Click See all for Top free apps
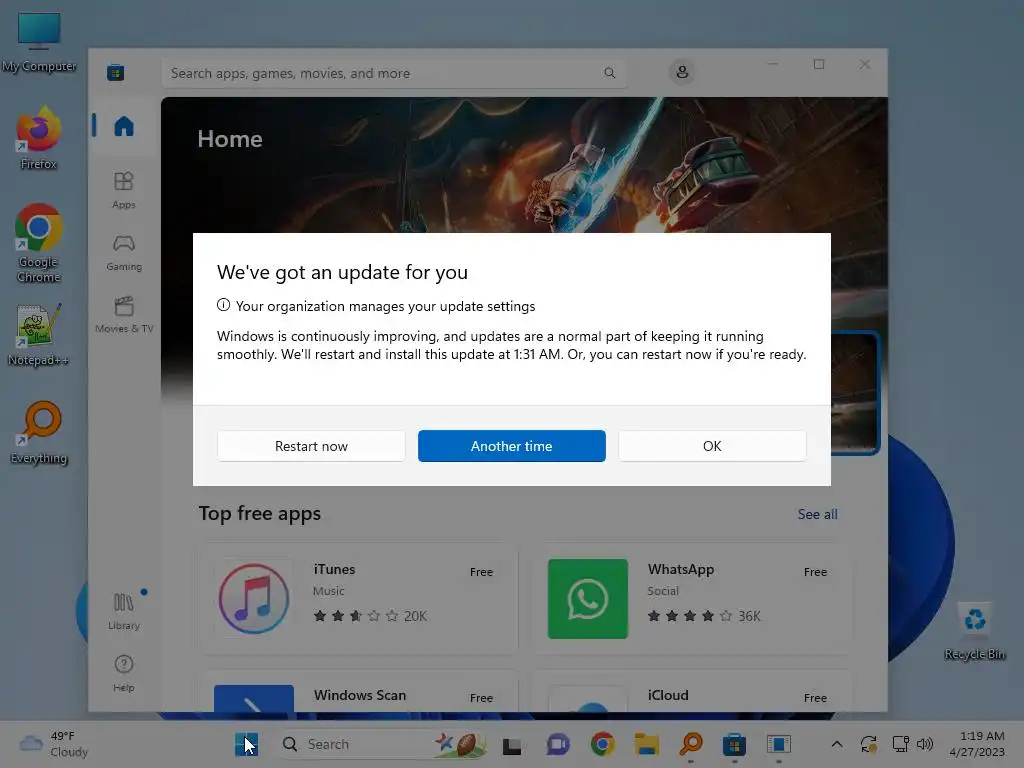The height and width of the screenshot is (768, 1024). click(x=817, y=514)
